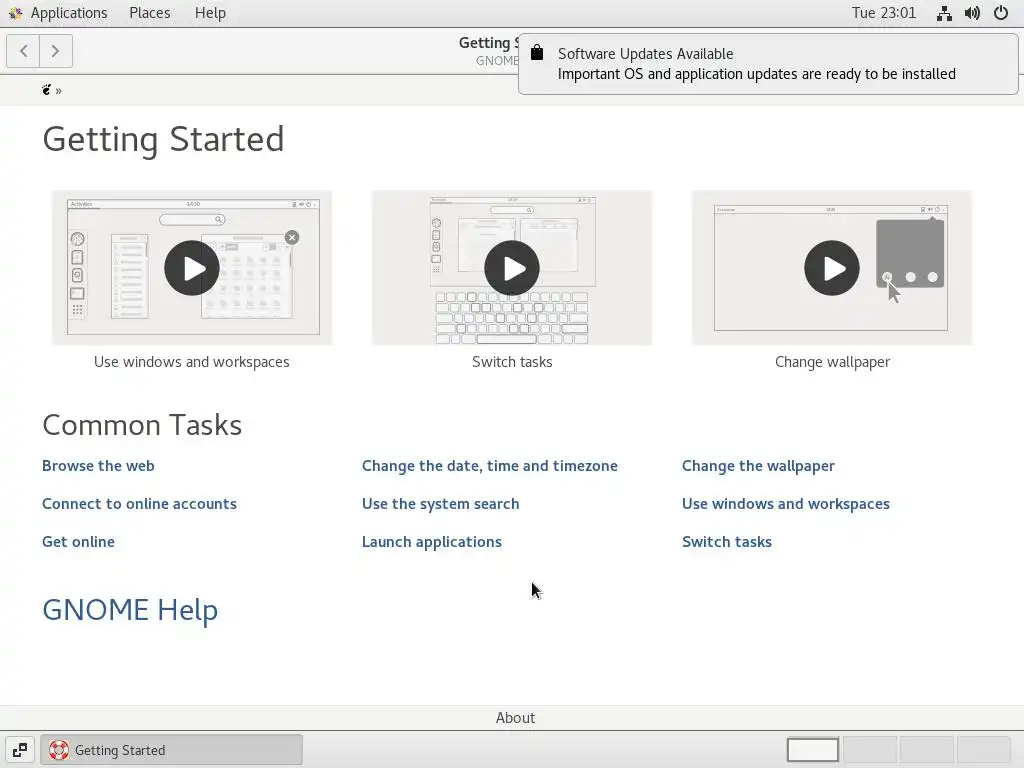Screen dimensions: 1024x768
Task: Open the Browse the web link
Action: coord(98,466)
